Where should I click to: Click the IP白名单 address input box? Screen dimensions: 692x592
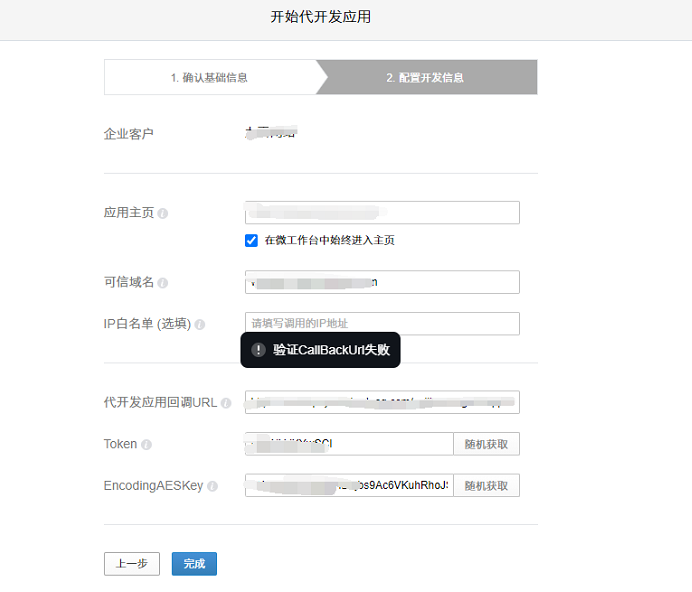coord(381,323)
